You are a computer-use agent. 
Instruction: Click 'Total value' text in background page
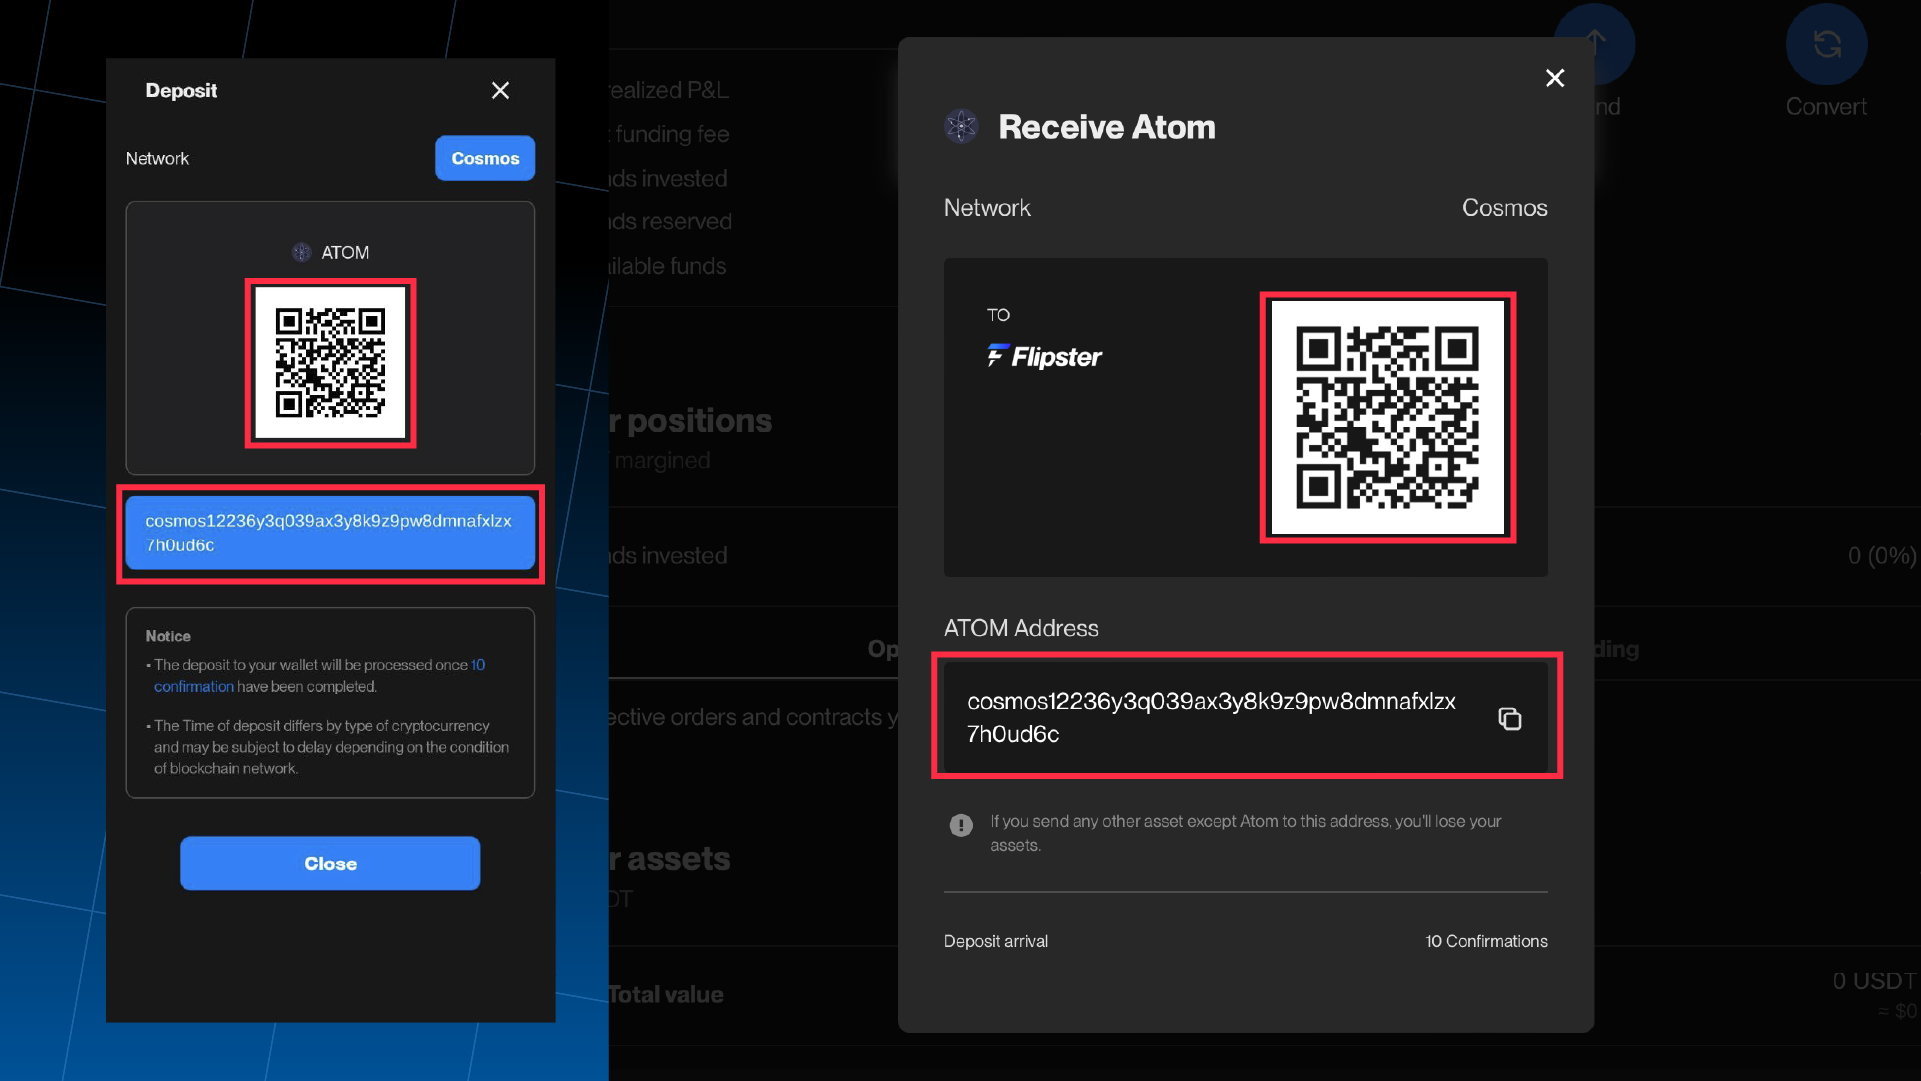point(666,994)
